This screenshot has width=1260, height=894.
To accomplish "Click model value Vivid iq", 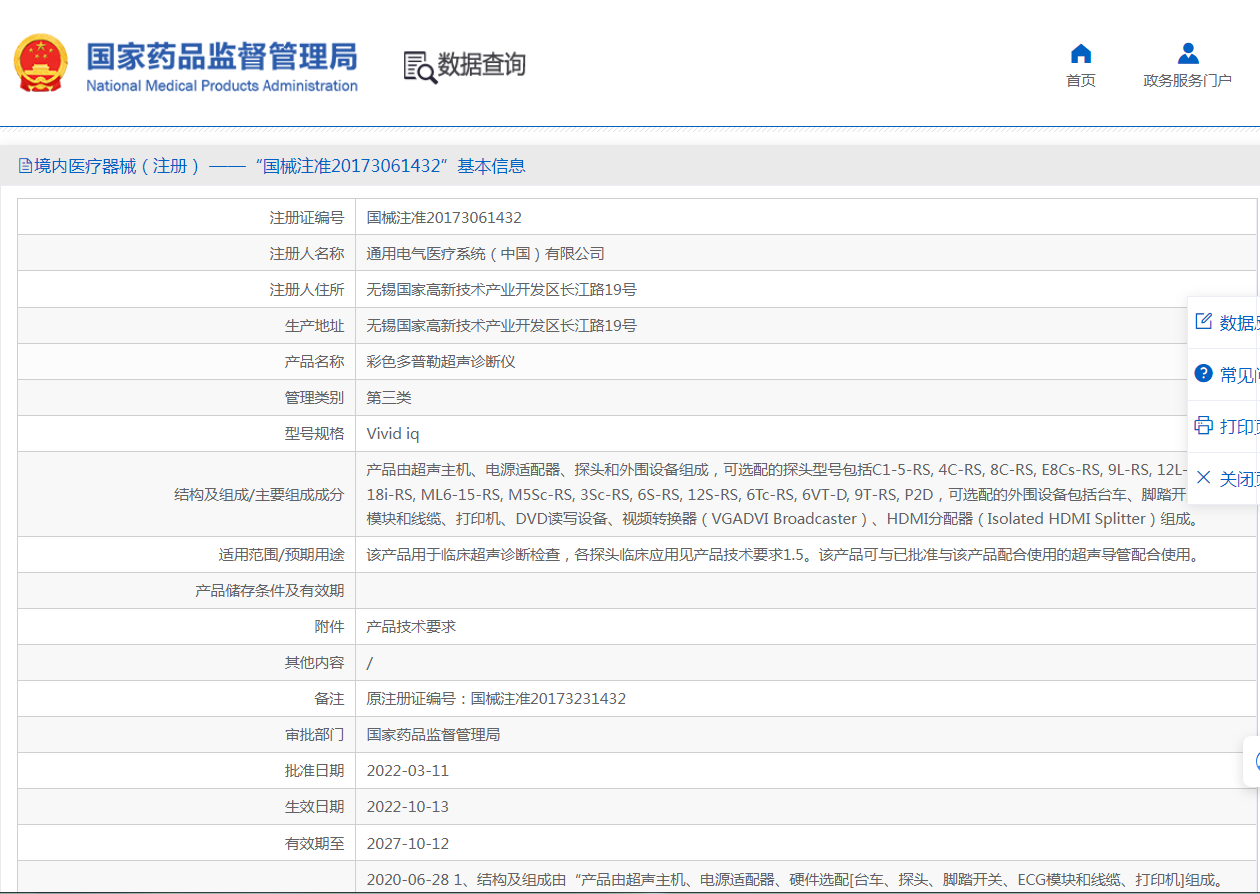I will 393,434.
